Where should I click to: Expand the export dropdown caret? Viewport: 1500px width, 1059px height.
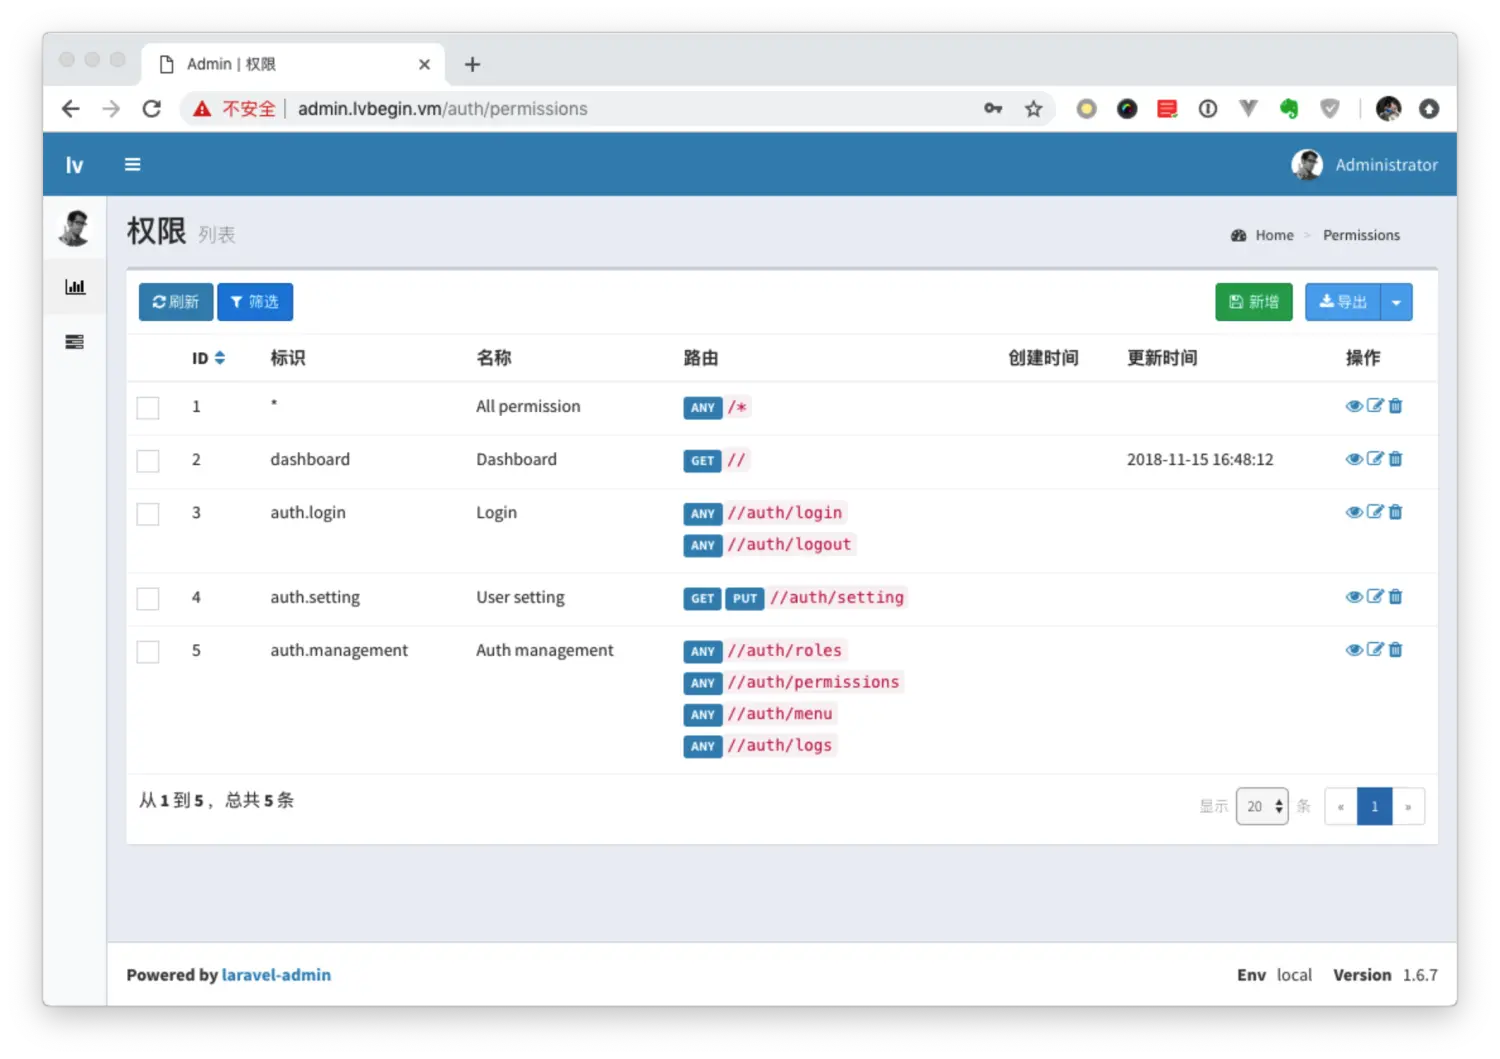coord(1396,302)
